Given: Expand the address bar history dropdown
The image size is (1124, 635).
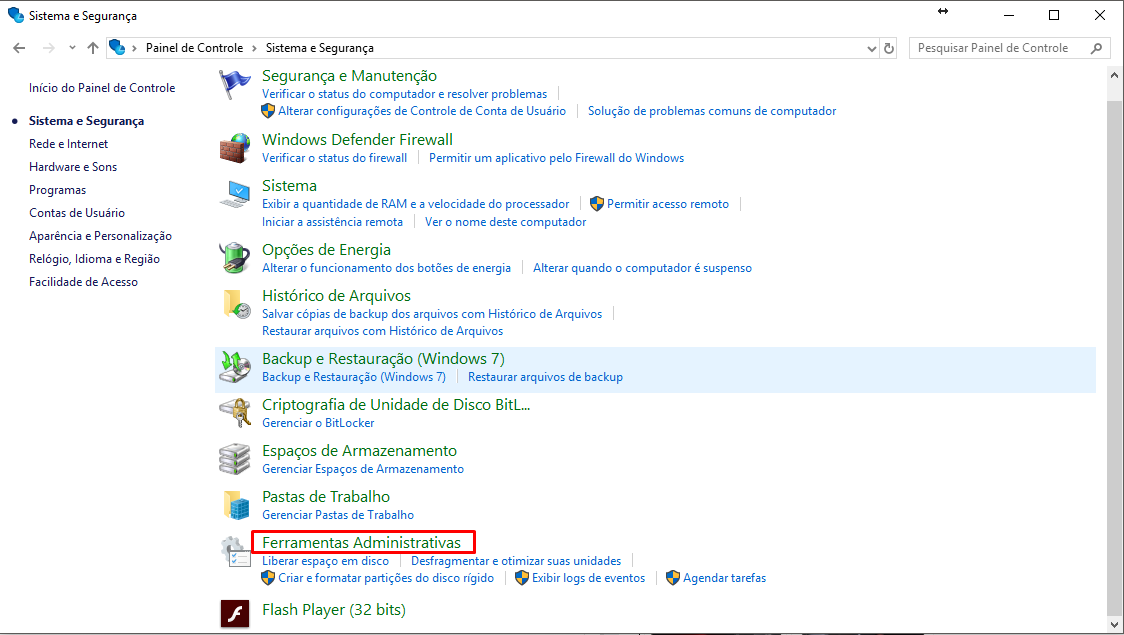Looking at the screenshot, I should [x=872, y=49].
